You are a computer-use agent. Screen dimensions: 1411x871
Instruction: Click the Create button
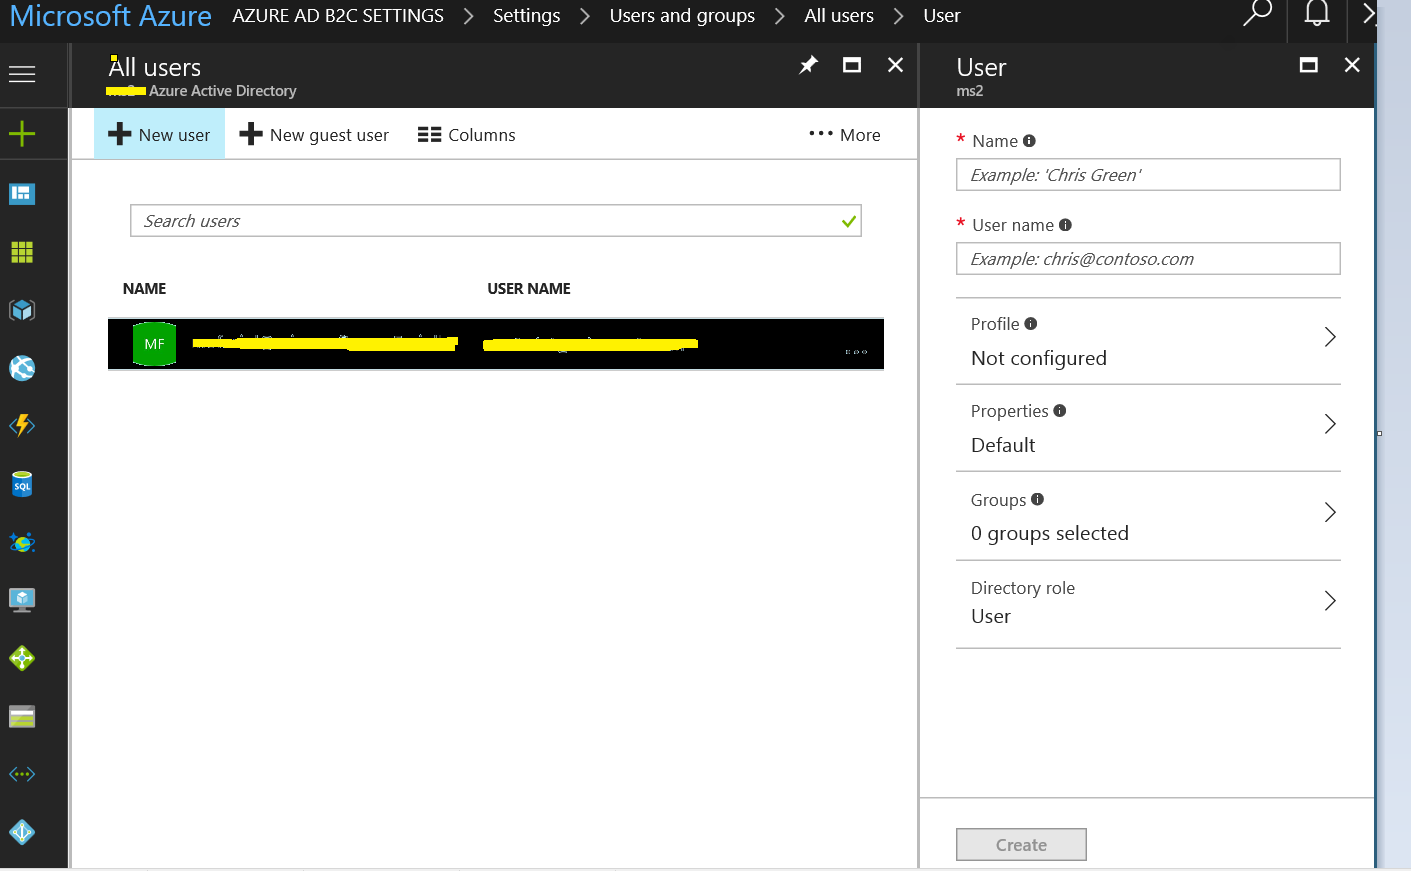pos(1021,845)
